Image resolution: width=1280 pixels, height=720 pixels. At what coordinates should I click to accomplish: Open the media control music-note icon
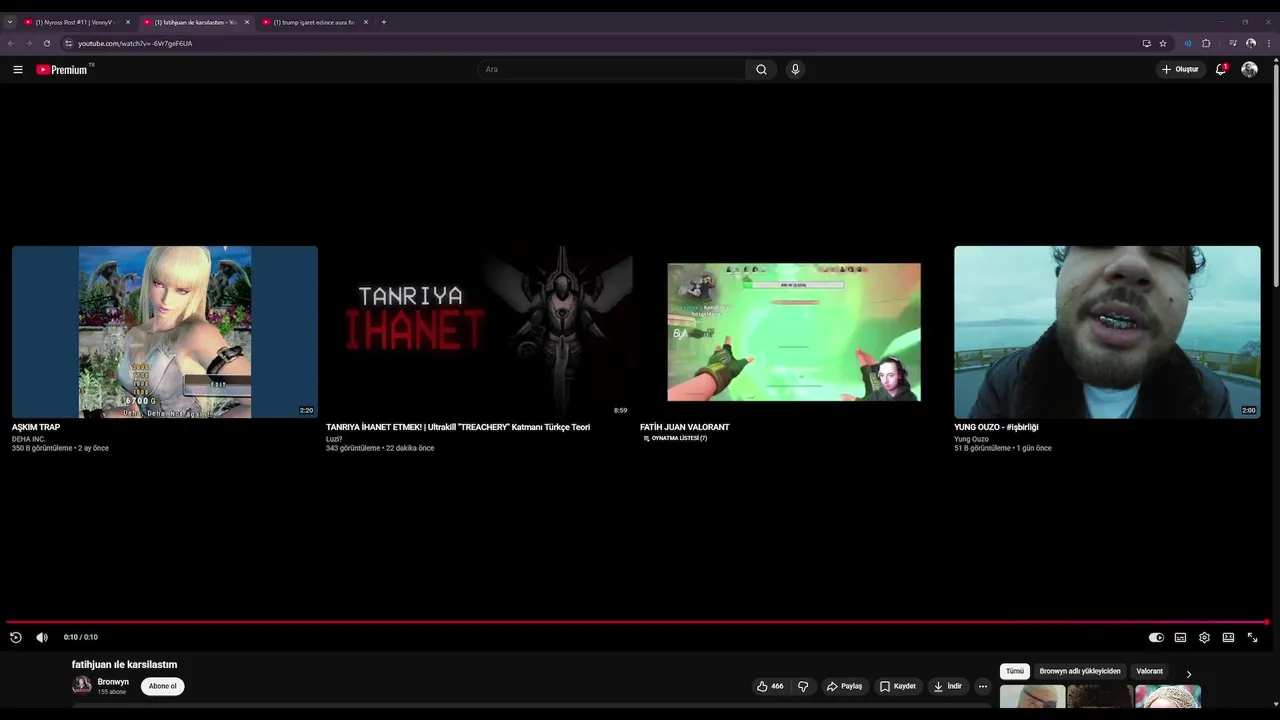click(1233, 43)
